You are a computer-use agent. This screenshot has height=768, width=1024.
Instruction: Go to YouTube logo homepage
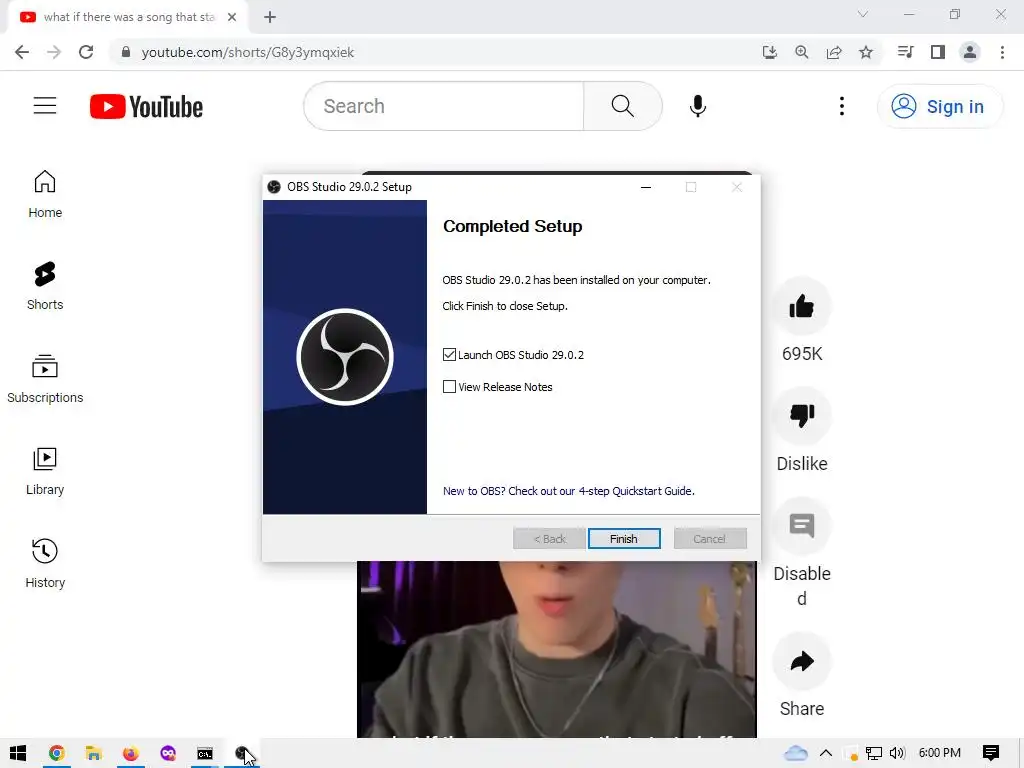(146, 106)
